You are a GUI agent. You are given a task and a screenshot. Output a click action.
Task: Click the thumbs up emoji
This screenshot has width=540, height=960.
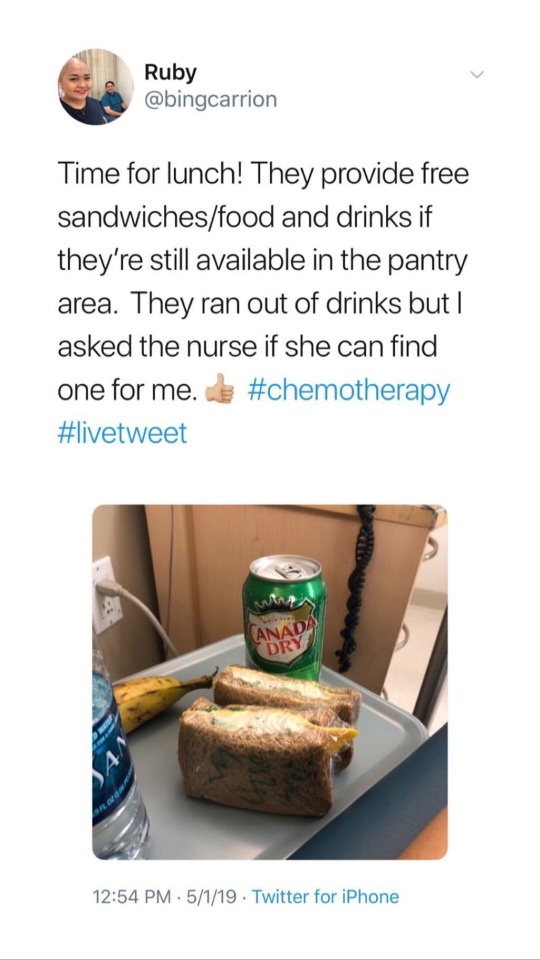click(219, 391)
